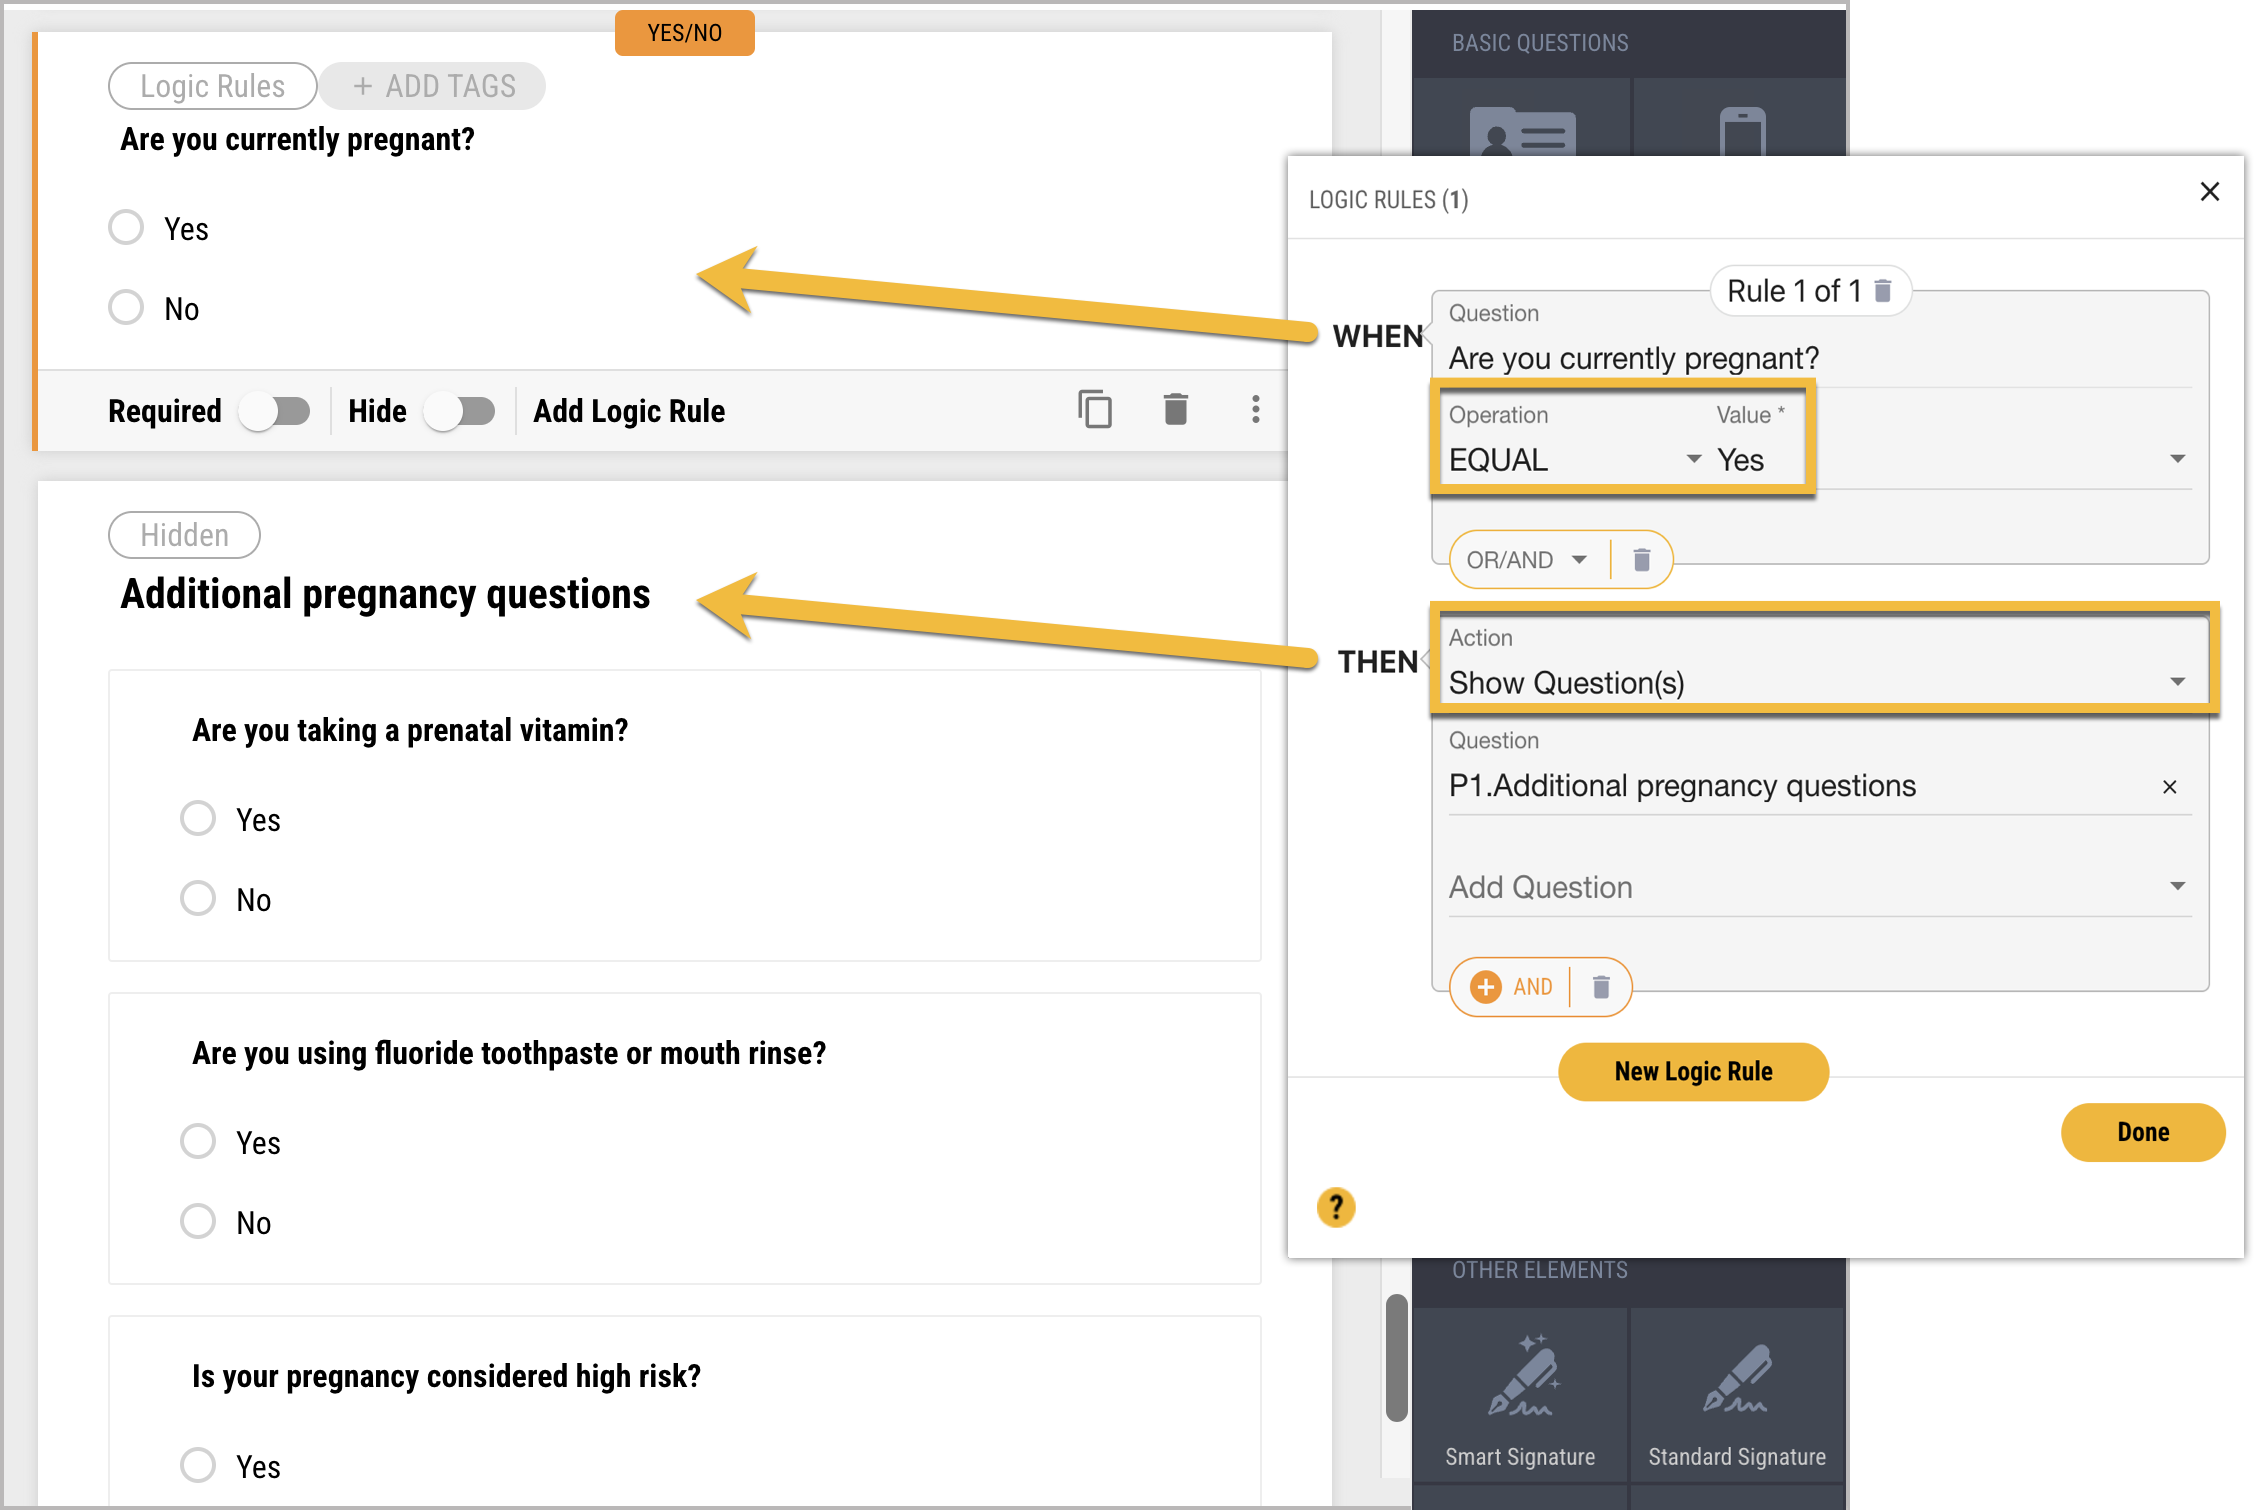
Task: Delete Rule 1 of 1 trash icon
Action: (1883, 291)
